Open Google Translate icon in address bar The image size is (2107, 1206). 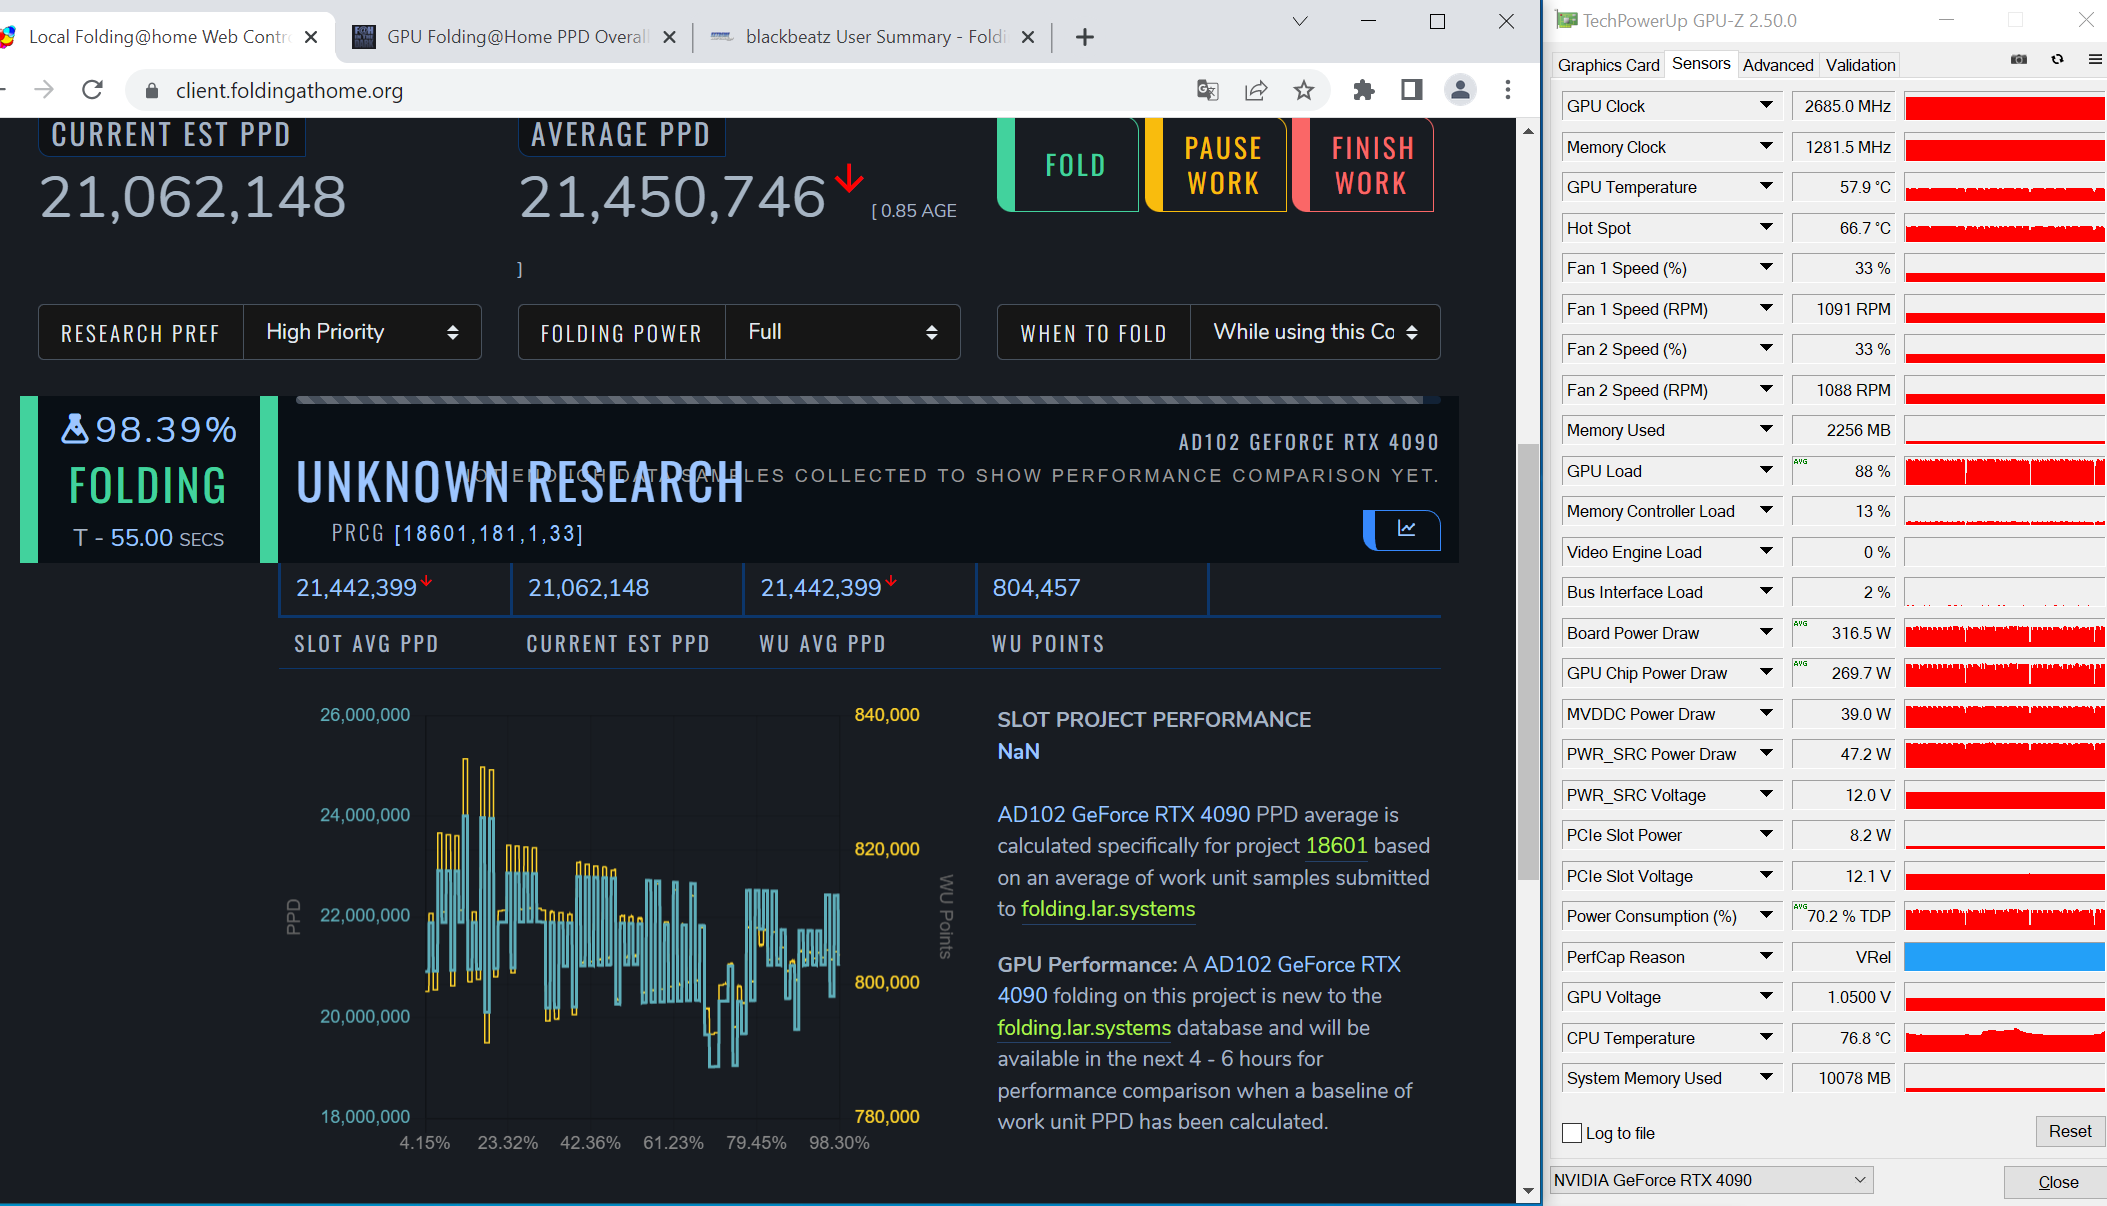point(1207,90)
